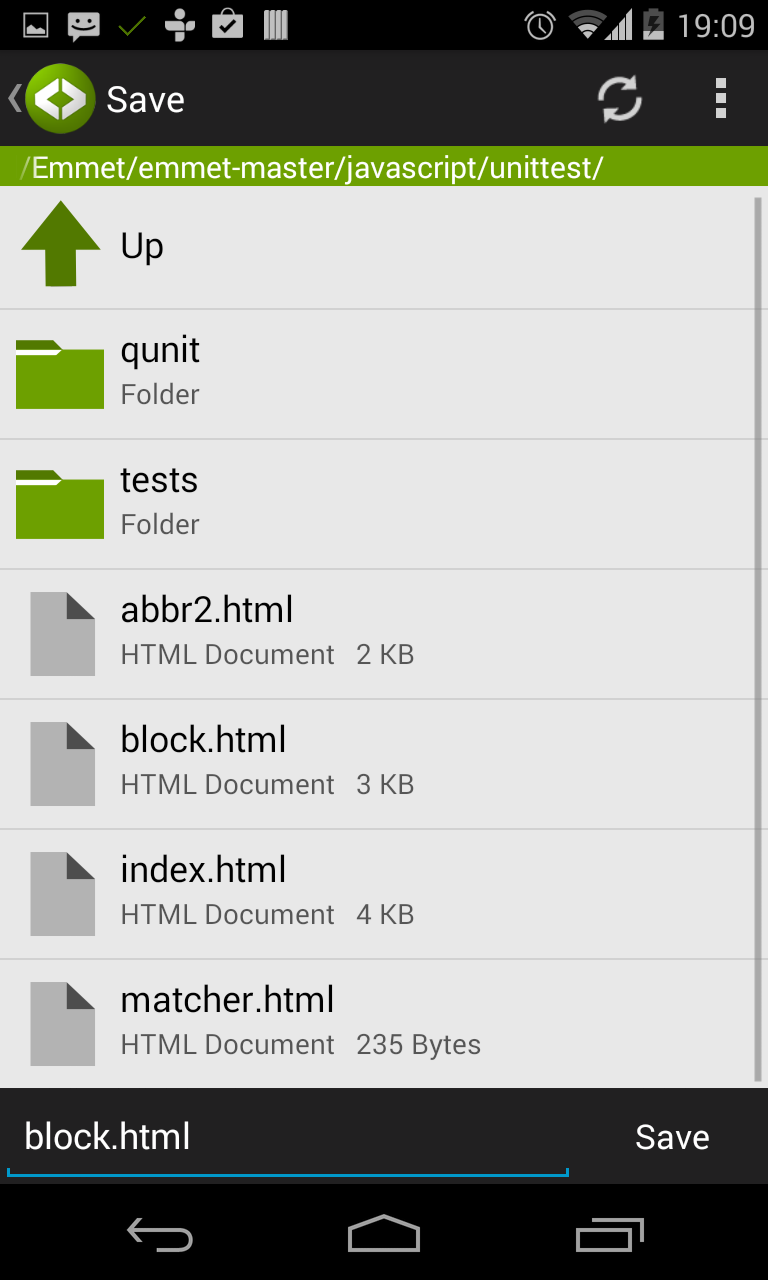Open the three-dot overflow menu
The height and width of the screenshot is (1280, 768).
pyautogui.click(x=720, y=99)
